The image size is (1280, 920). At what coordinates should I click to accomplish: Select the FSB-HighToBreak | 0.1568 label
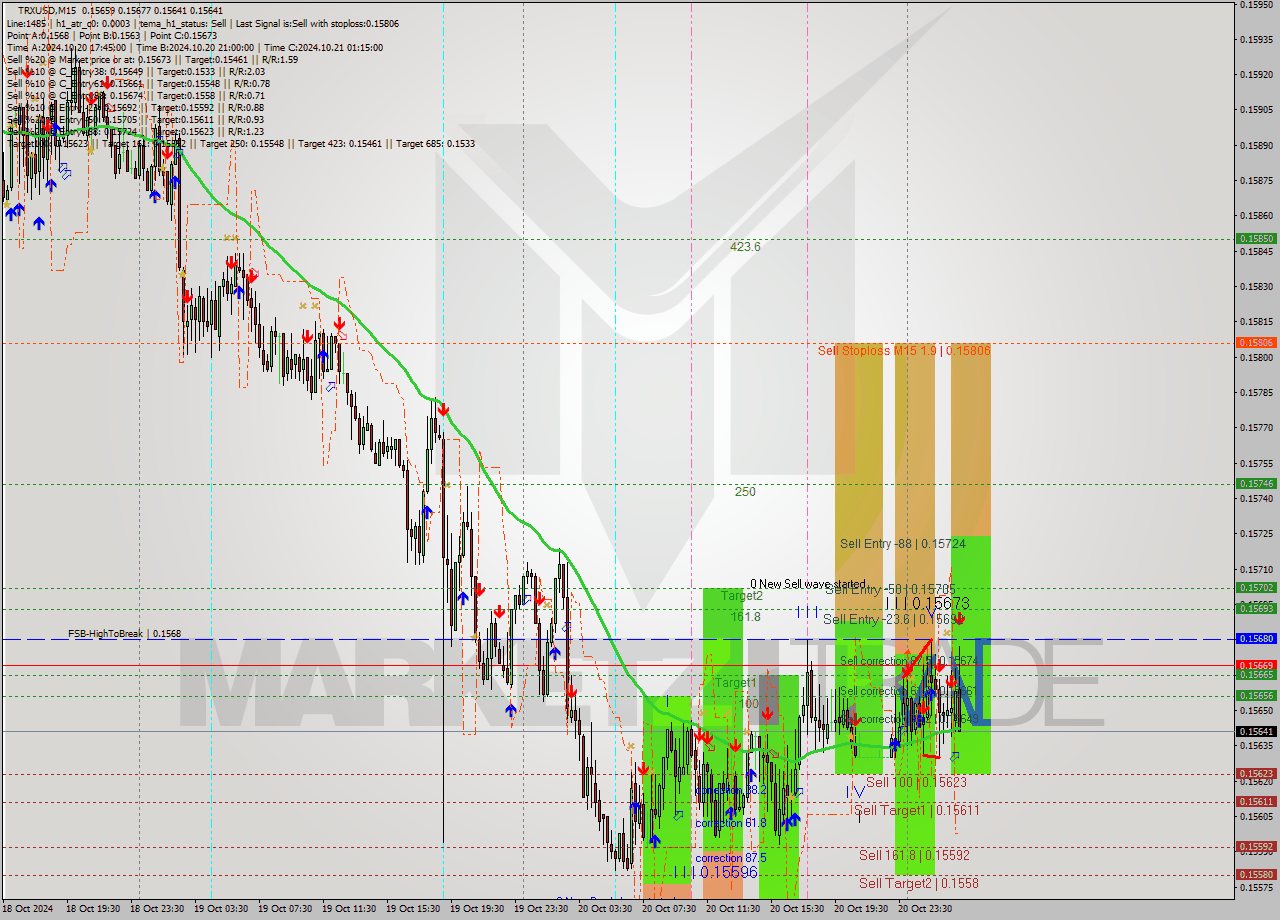(125, 634)
